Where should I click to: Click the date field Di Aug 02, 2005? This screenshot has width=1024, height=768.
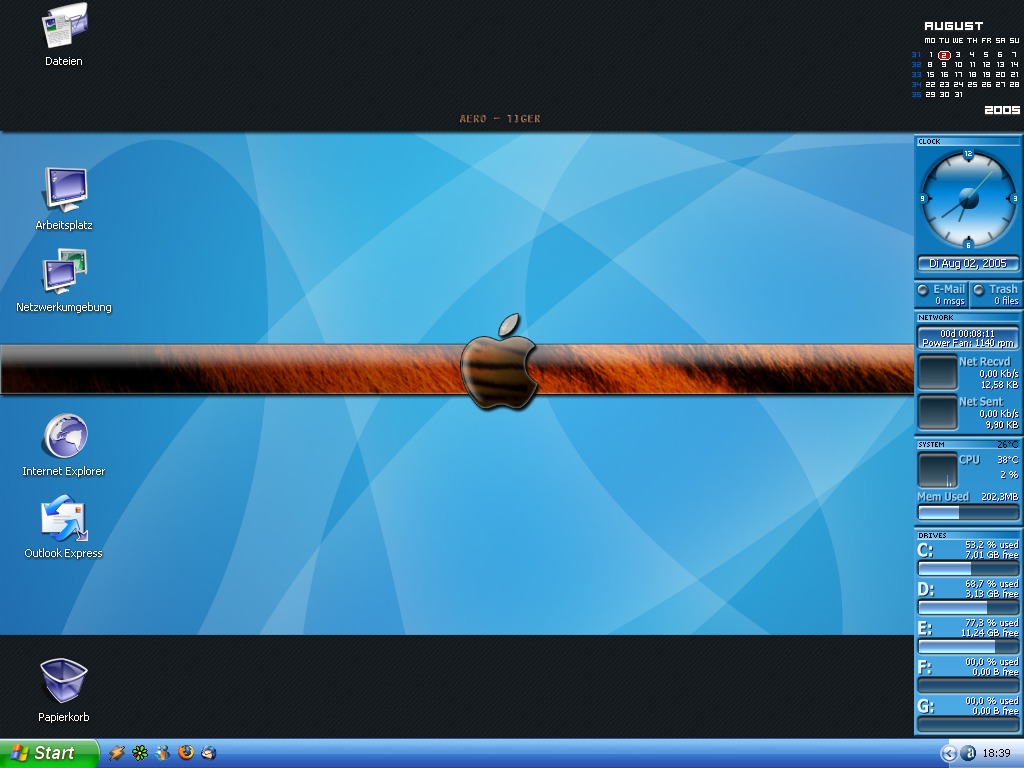coord(968,264)
